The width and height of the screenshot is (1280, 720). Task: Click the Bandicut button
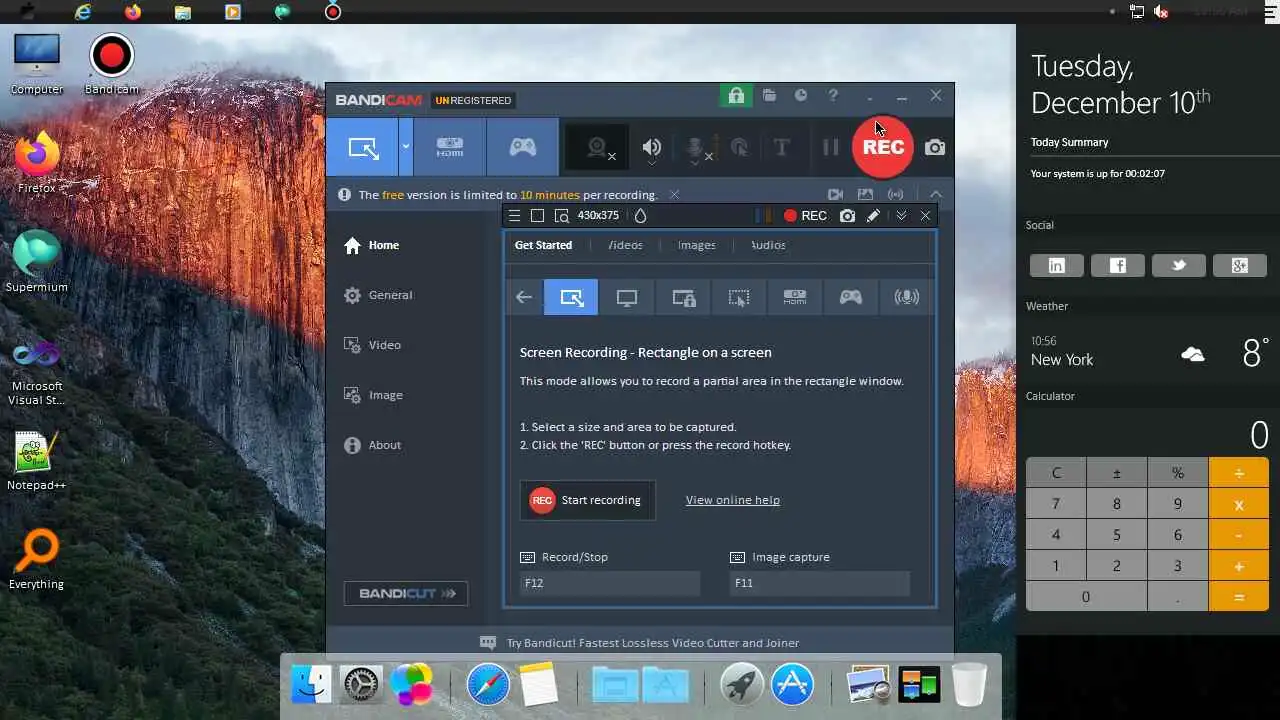(405, 593)
